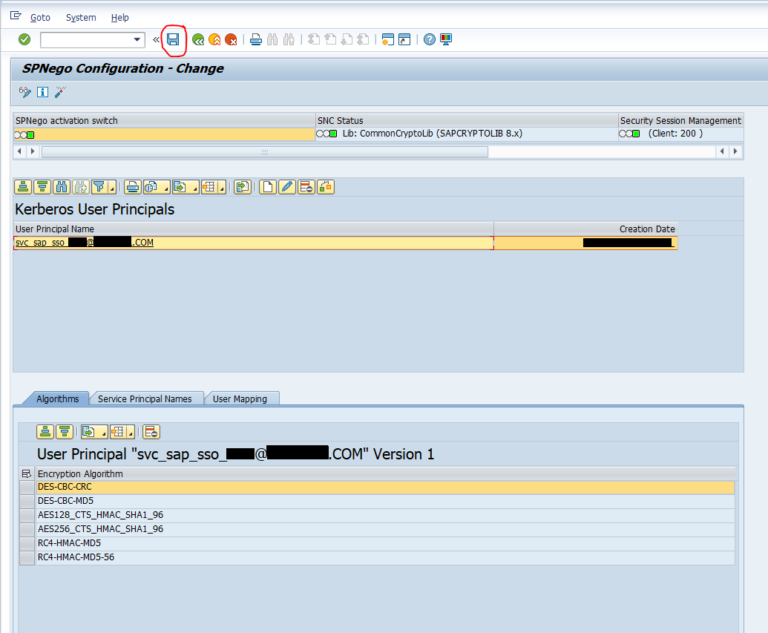The image size is (768, 633).
Task: Click the Creation Date column header
Action: [x=586, y=229]
